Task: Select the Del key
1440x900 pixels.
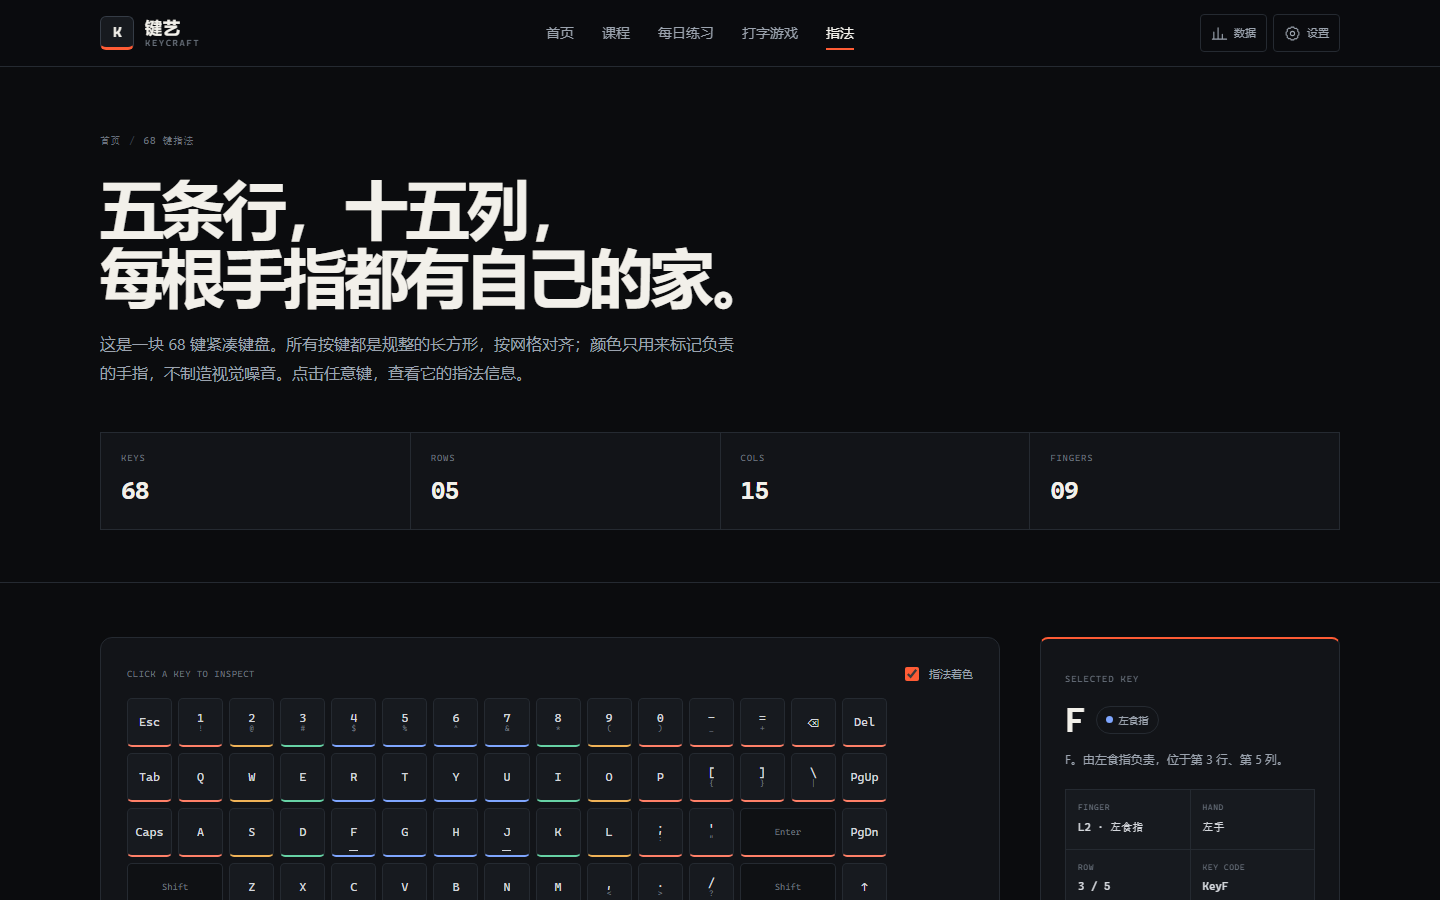Action: [x=864, y=722]
